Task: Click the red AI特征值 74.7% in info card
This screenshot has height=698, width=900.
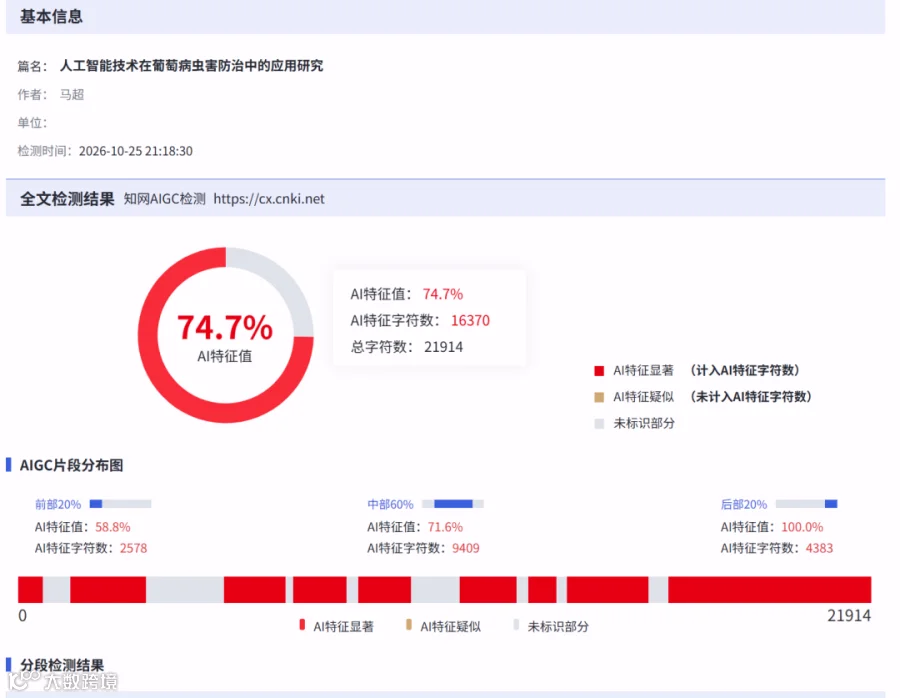Action: (x=443, y=294)
